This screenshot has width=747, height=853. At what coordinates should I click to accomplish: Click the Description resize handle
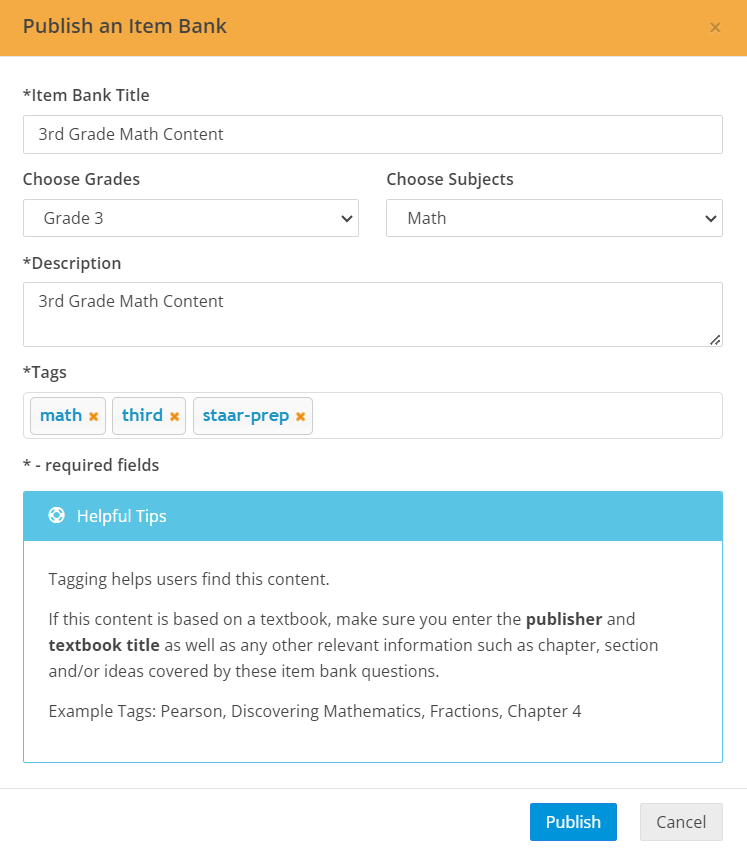[715, 340]
